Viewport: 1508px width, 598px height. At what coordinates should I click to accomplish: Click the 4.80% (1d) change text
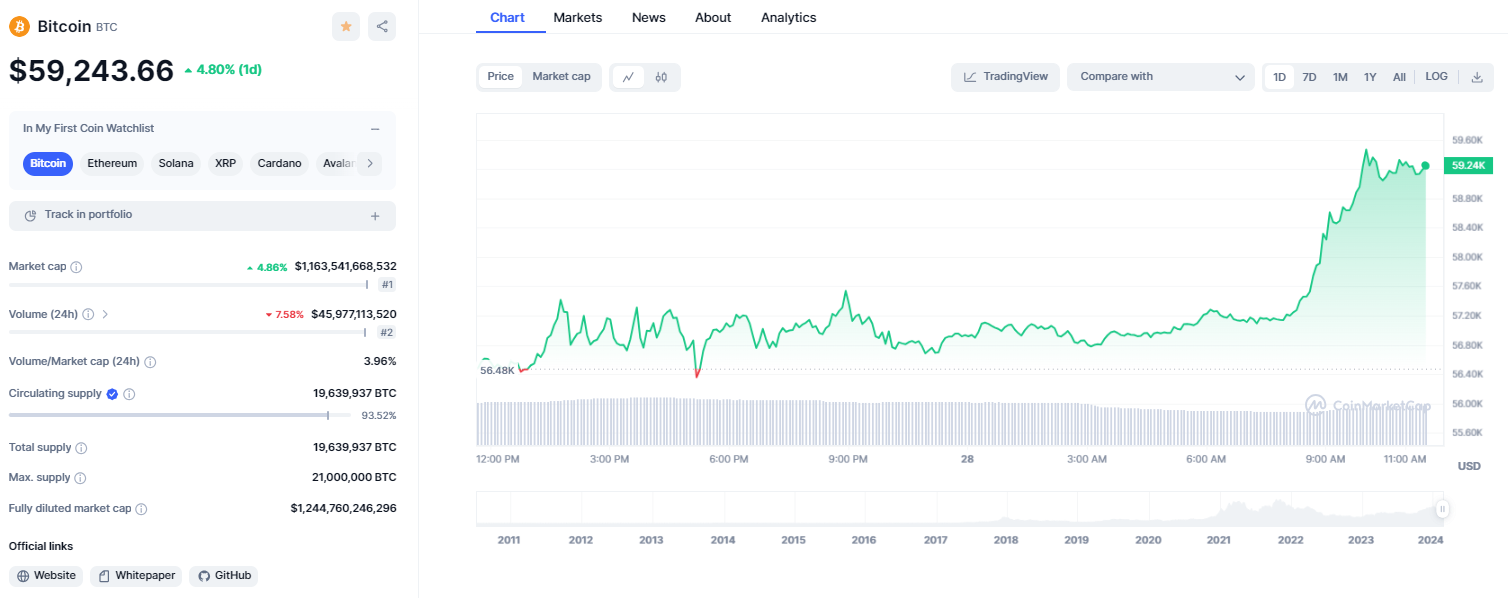point(229,70)
